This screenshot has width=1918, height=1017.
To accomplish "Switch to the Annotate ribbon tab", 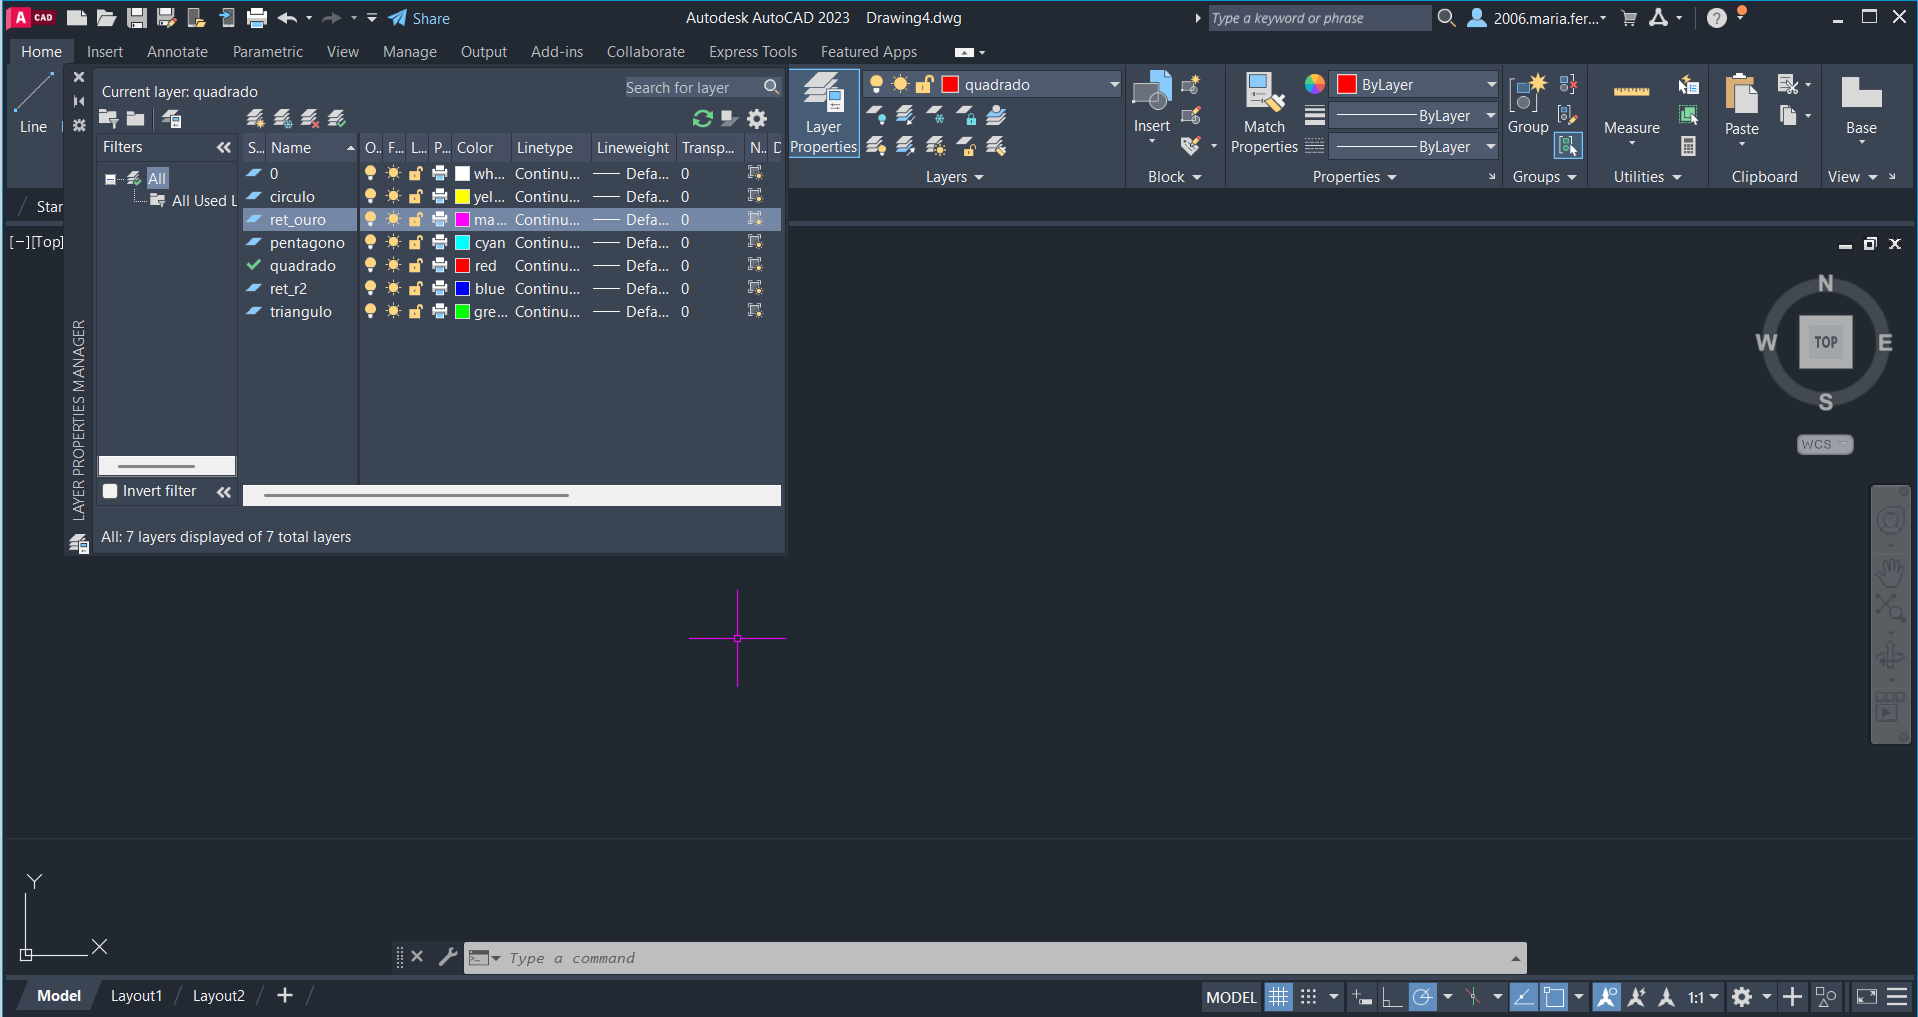I will tap(177, 52).
